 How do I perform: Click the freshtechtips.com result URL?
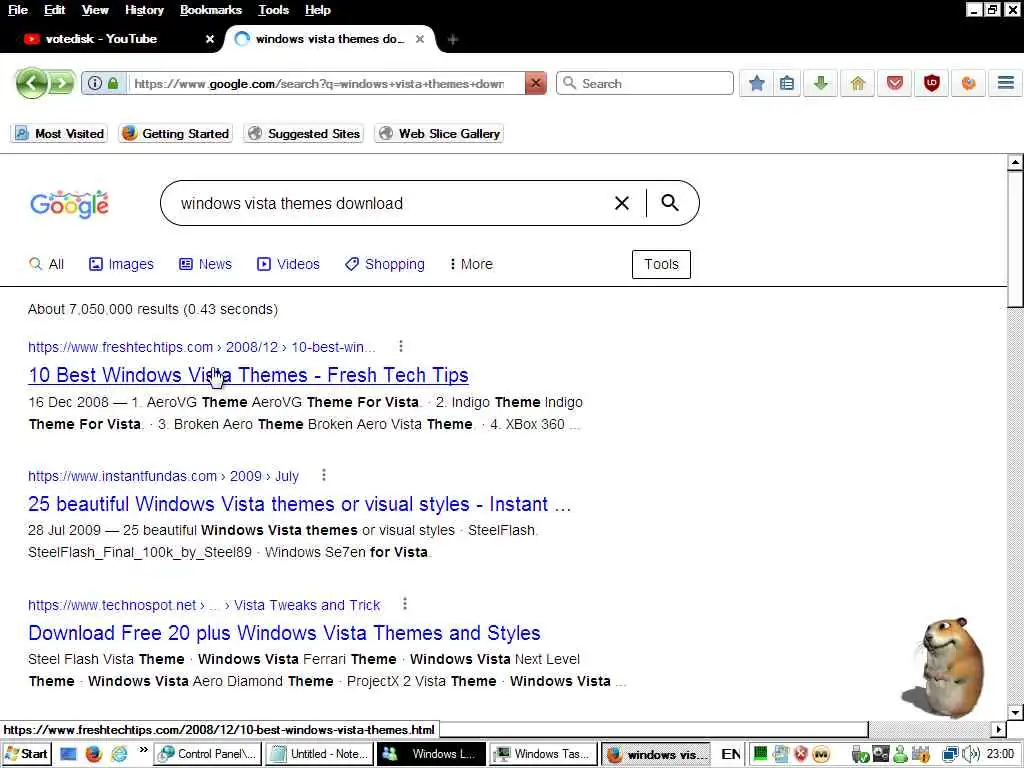tap(201, 347)
